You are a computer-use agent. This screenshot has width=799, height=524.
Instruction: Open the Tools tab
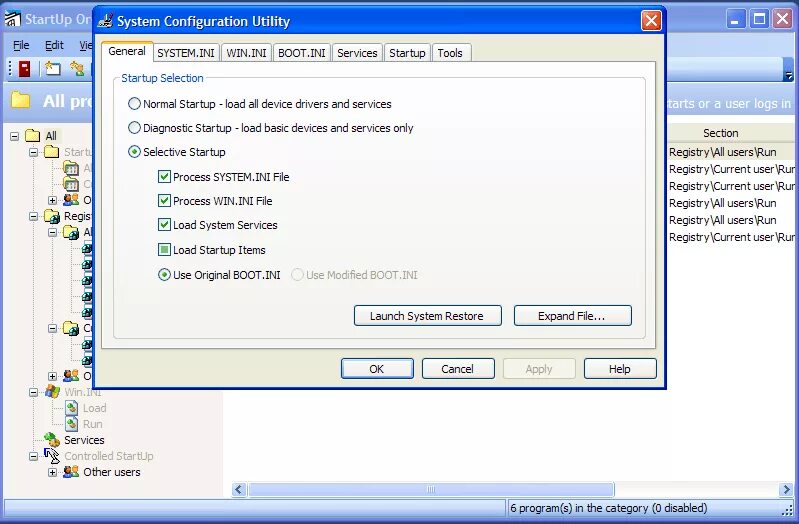[x=450, y=53]
